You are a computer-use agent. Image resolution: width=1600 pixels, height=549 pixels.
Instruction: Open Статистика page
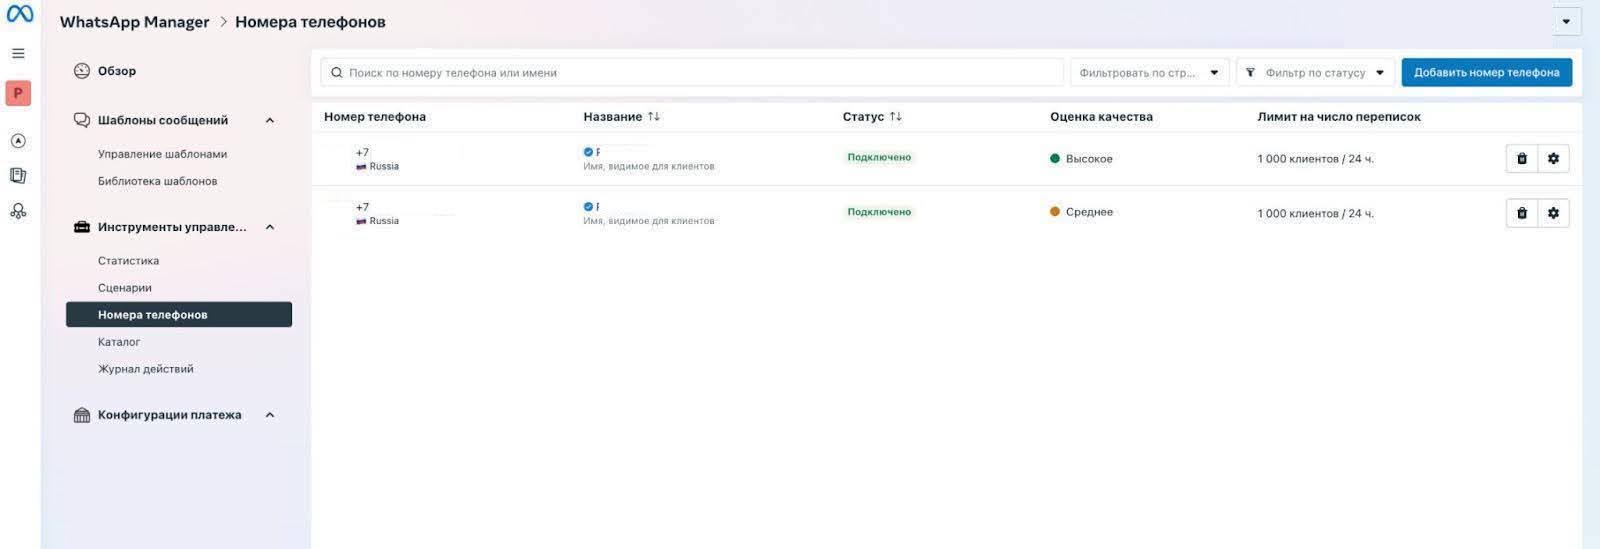[x=129, y=261]
